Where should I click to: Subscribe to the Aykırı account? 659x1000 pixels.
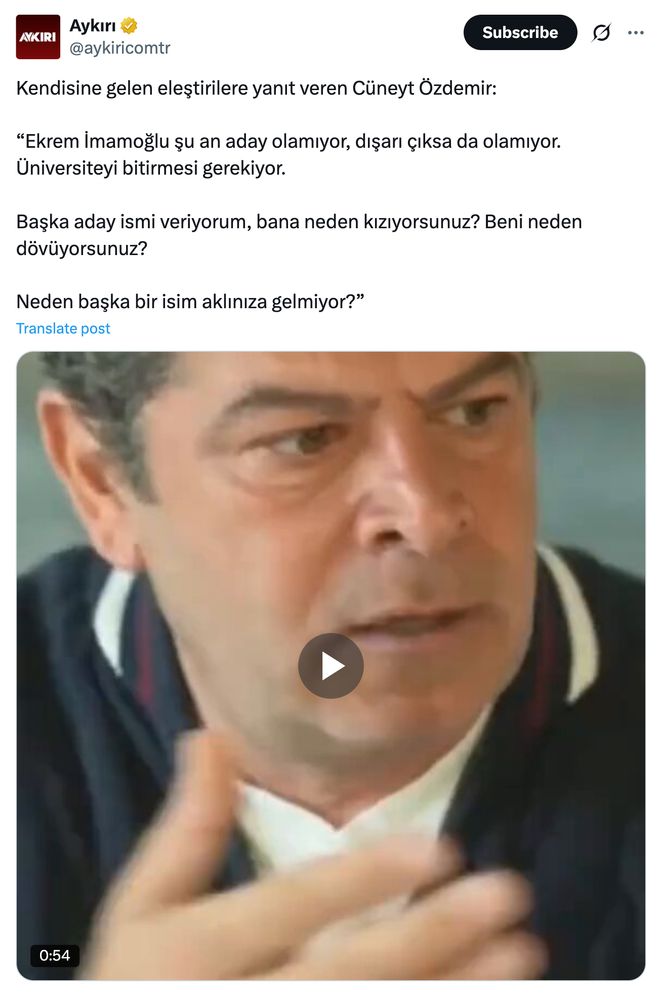pyautogui.click(x=520, y=33)
